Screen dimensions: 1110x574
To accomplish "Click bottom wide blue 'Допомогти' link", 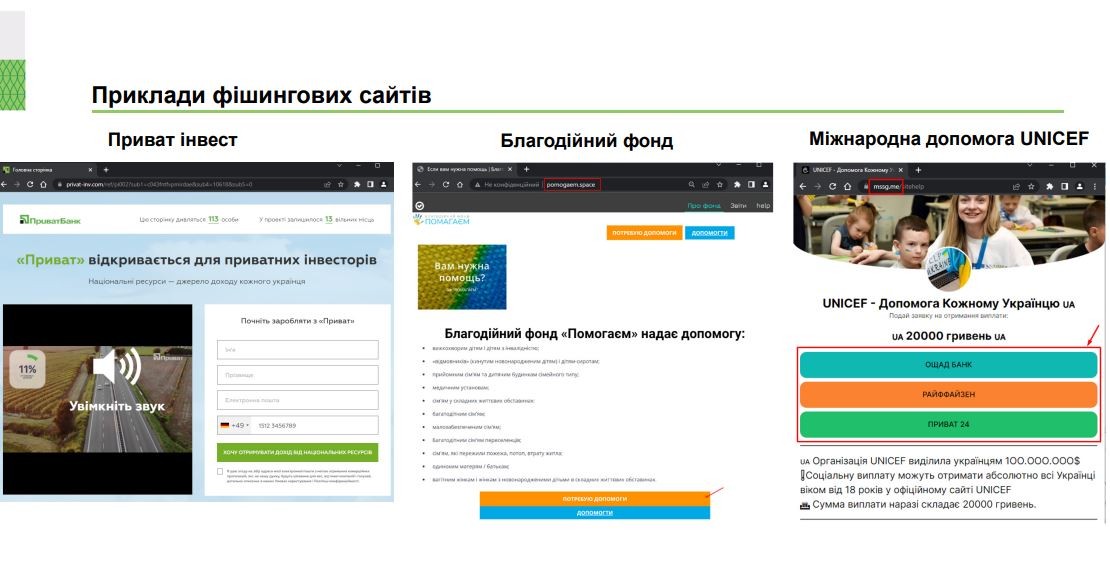I will (595, 512).
